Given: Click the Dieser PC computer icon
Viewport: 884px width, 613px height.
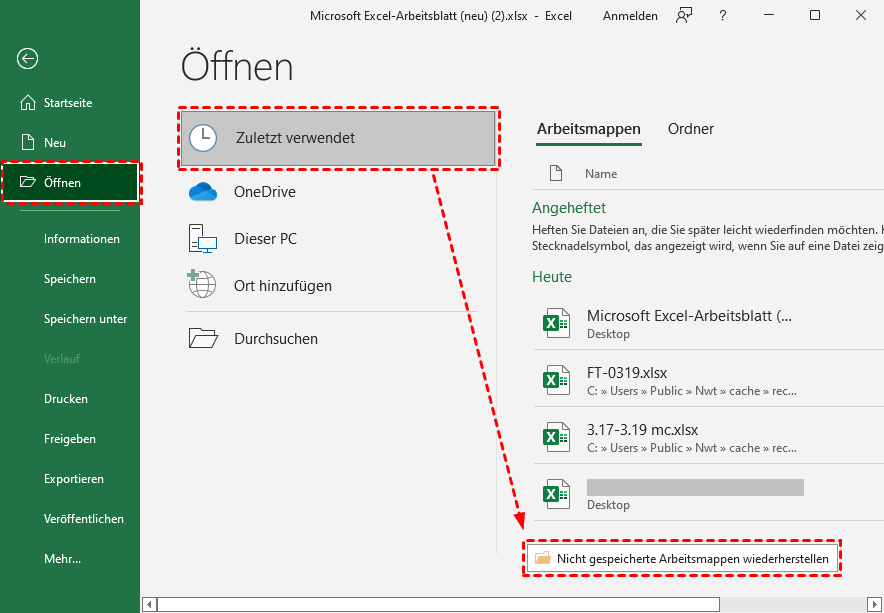Looking at the screenshot, I should [x=203, y=239].
